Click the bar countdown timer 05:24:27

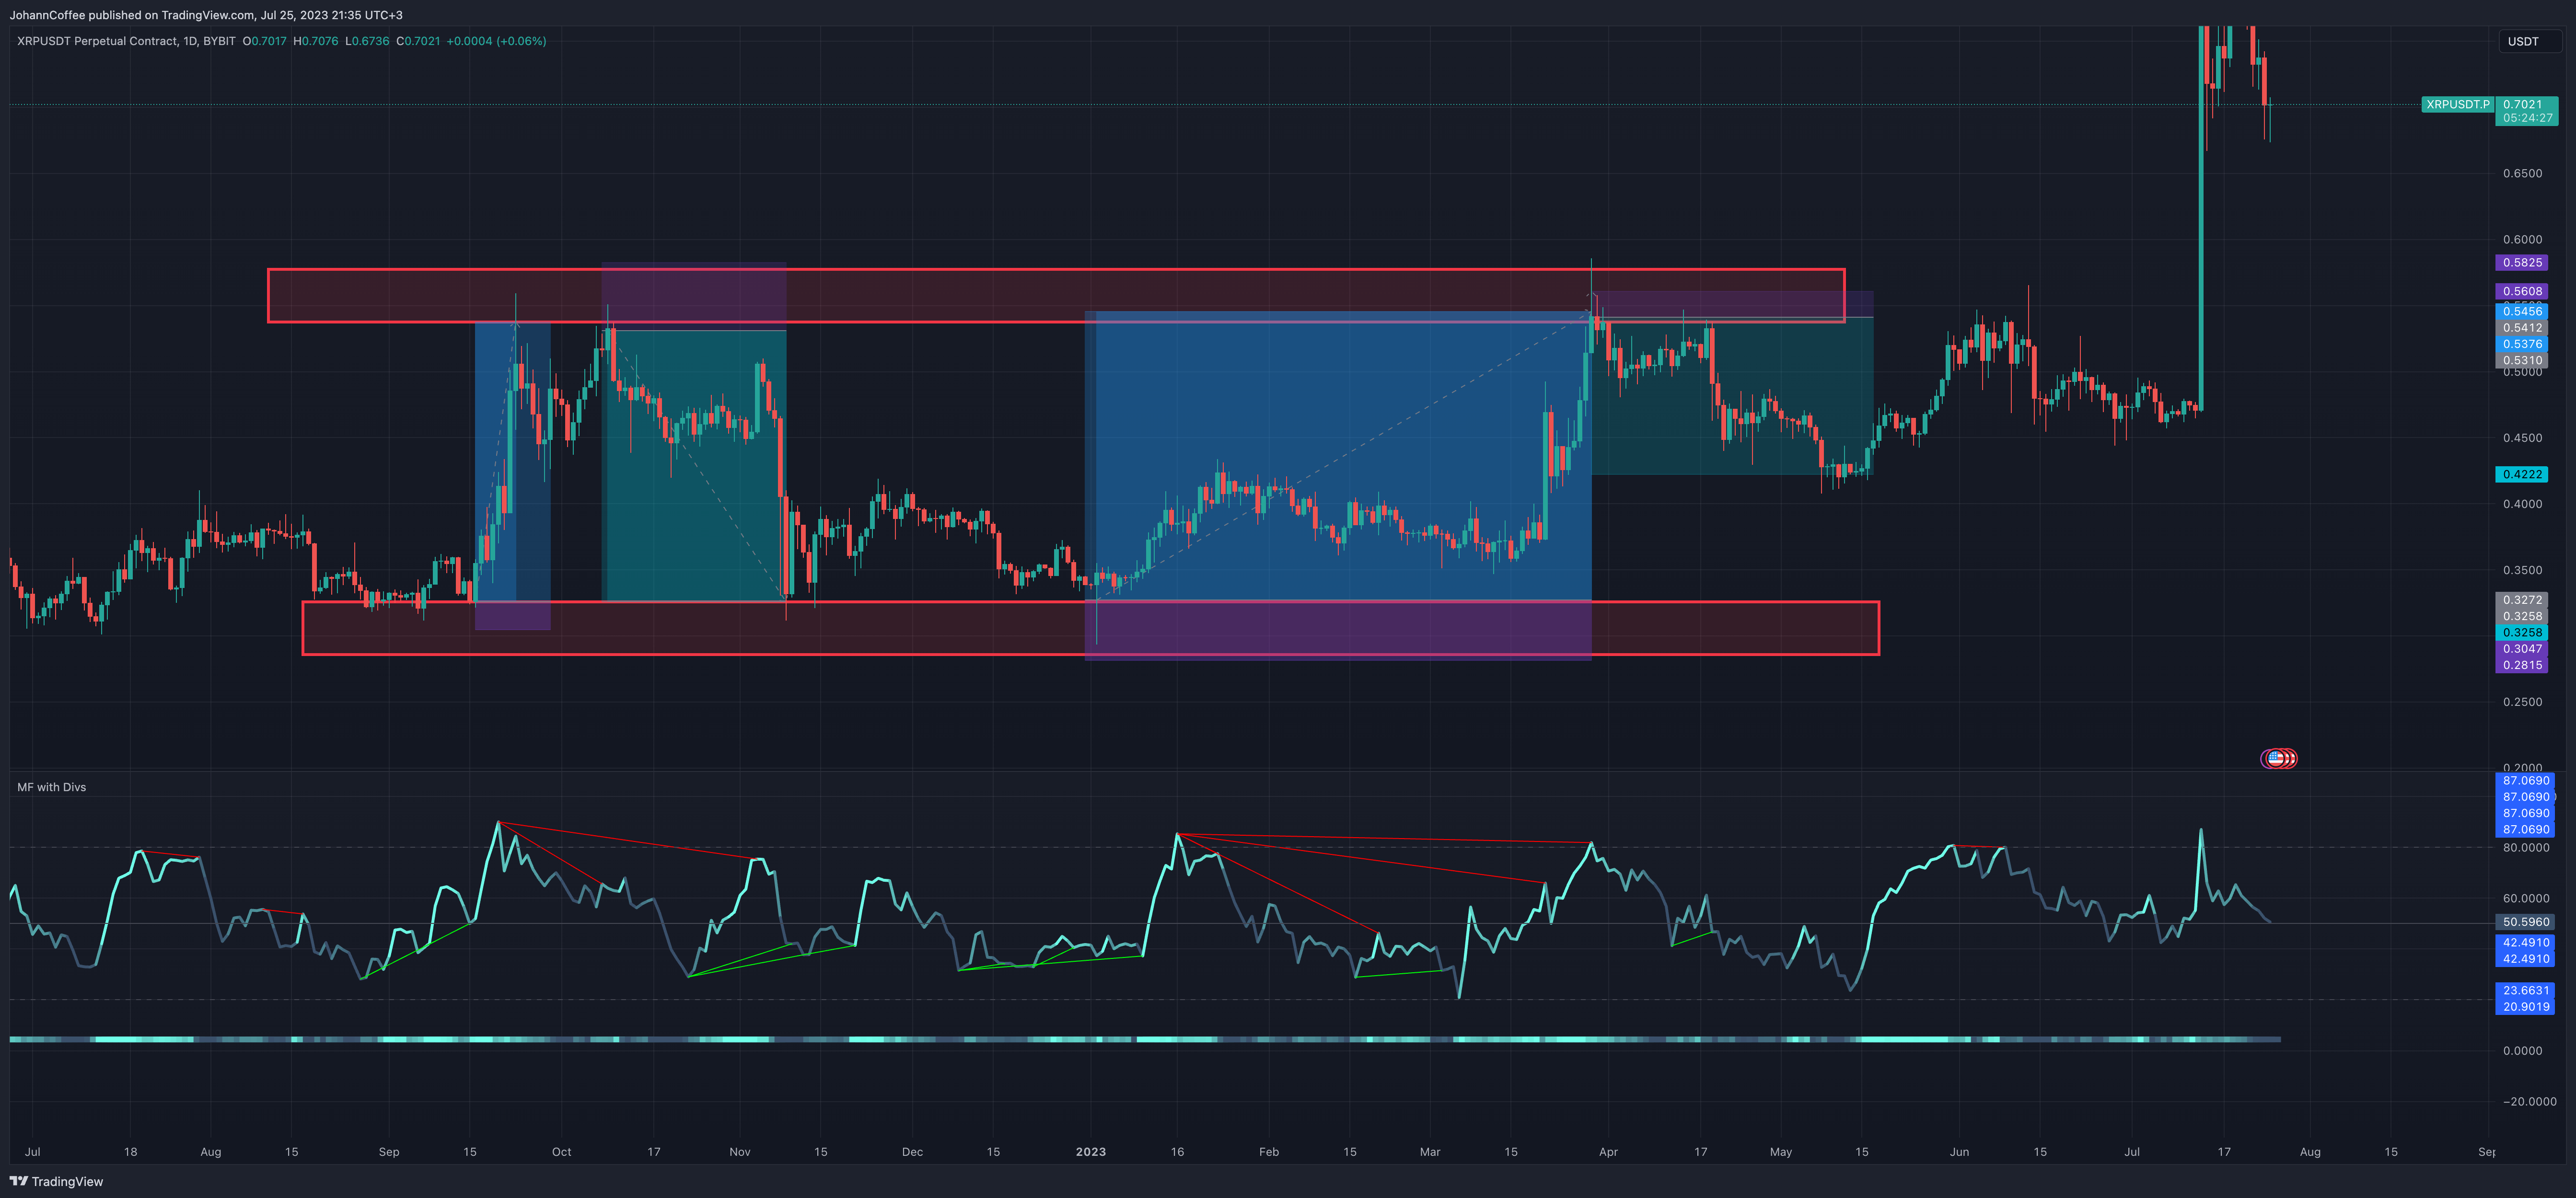click(x=2526, y=118)
